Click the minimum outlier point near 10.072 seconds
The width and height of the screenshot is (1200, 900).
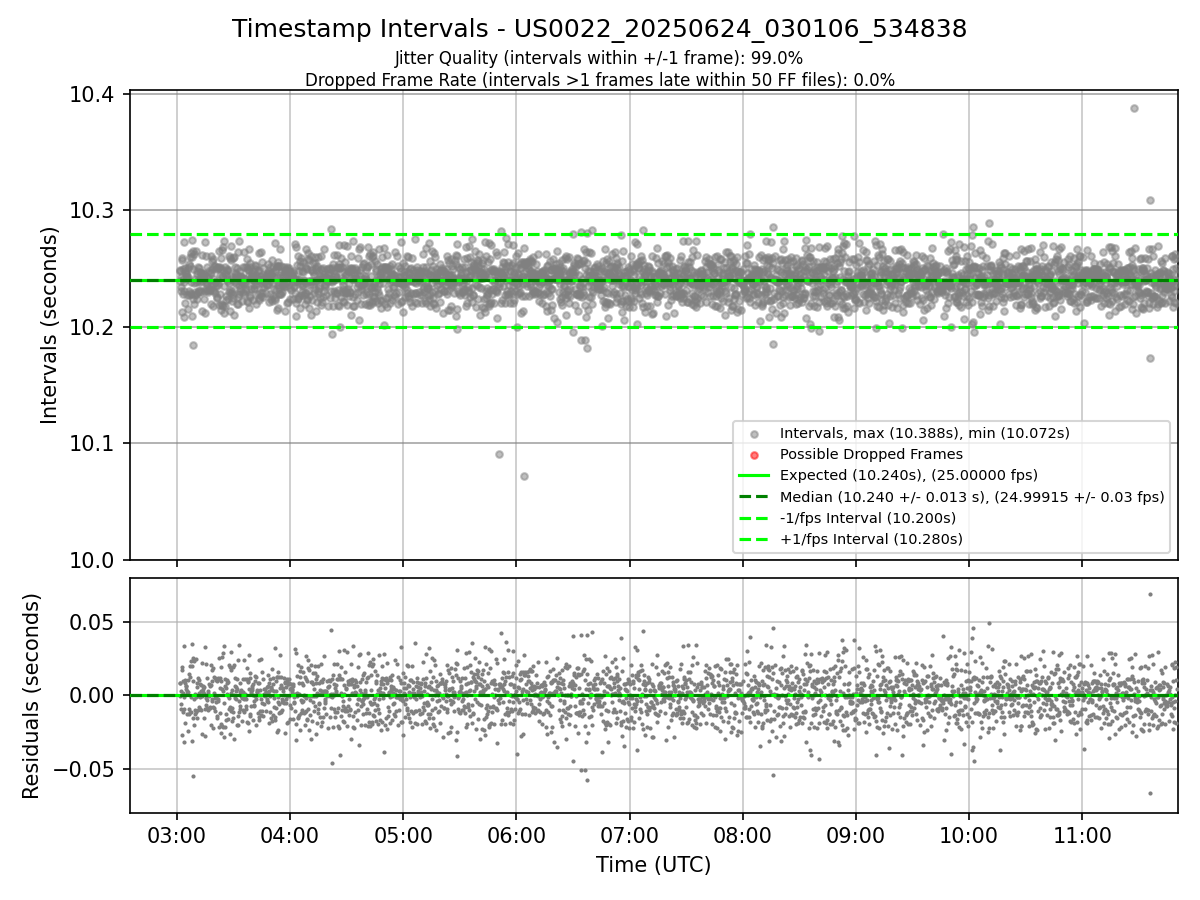coord(524,476)
